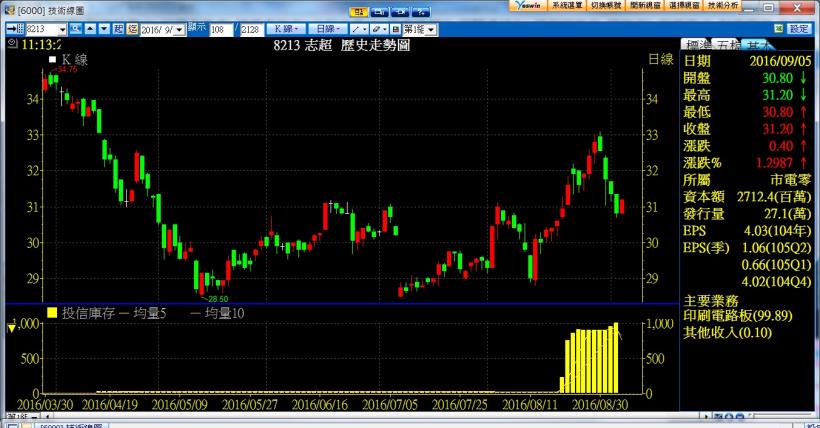
Task: Click the 設定 settings button
Action: tap(801, 29)
